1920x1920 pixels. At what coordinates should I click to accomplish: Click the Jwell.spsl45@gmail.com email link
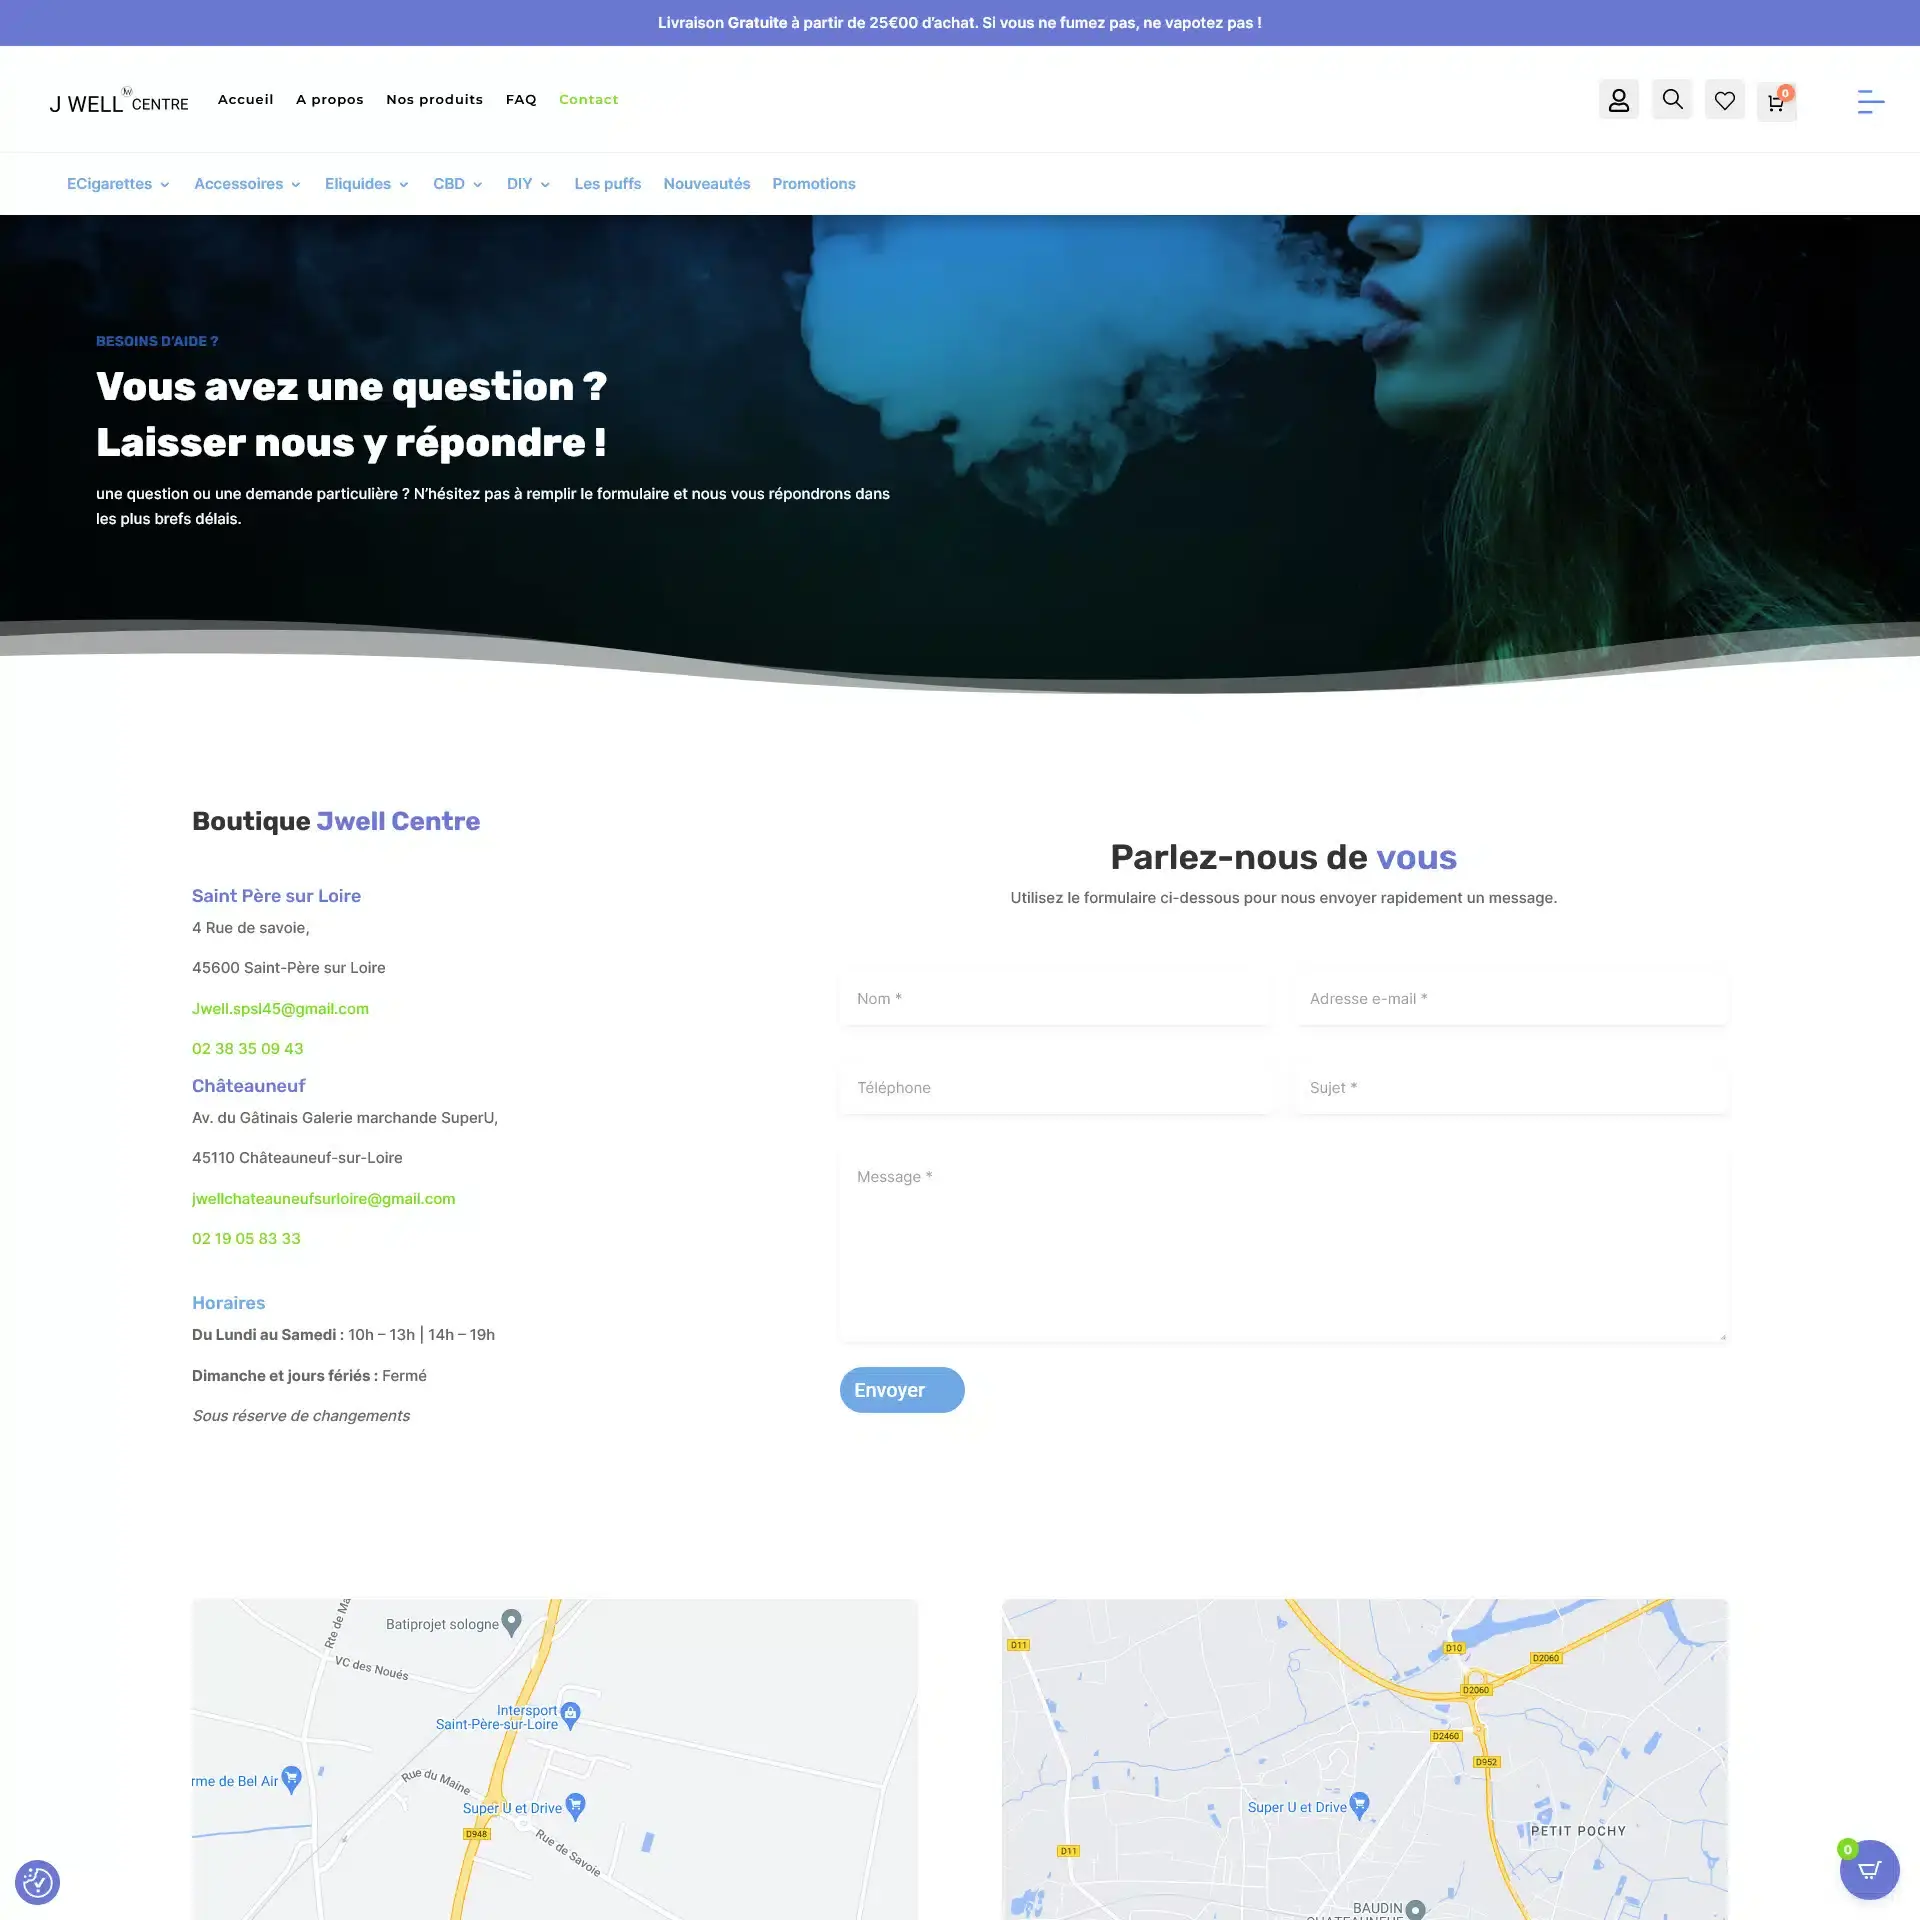280,1008
